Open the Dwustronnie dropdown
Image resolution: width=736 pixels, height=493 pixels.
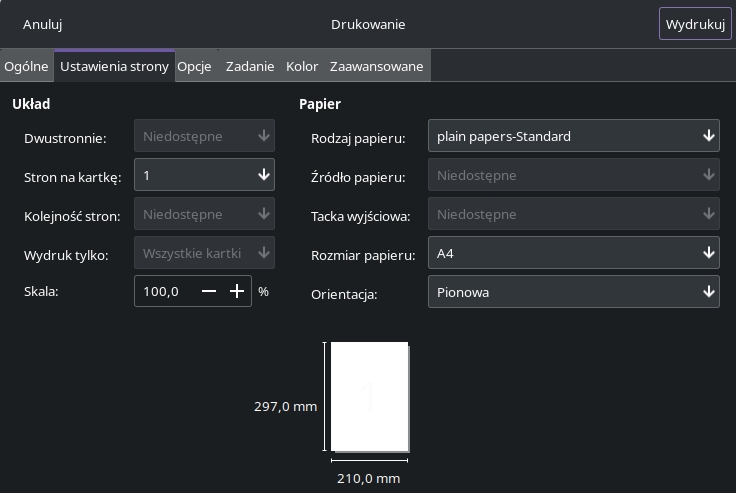click(x=204, y=136)
